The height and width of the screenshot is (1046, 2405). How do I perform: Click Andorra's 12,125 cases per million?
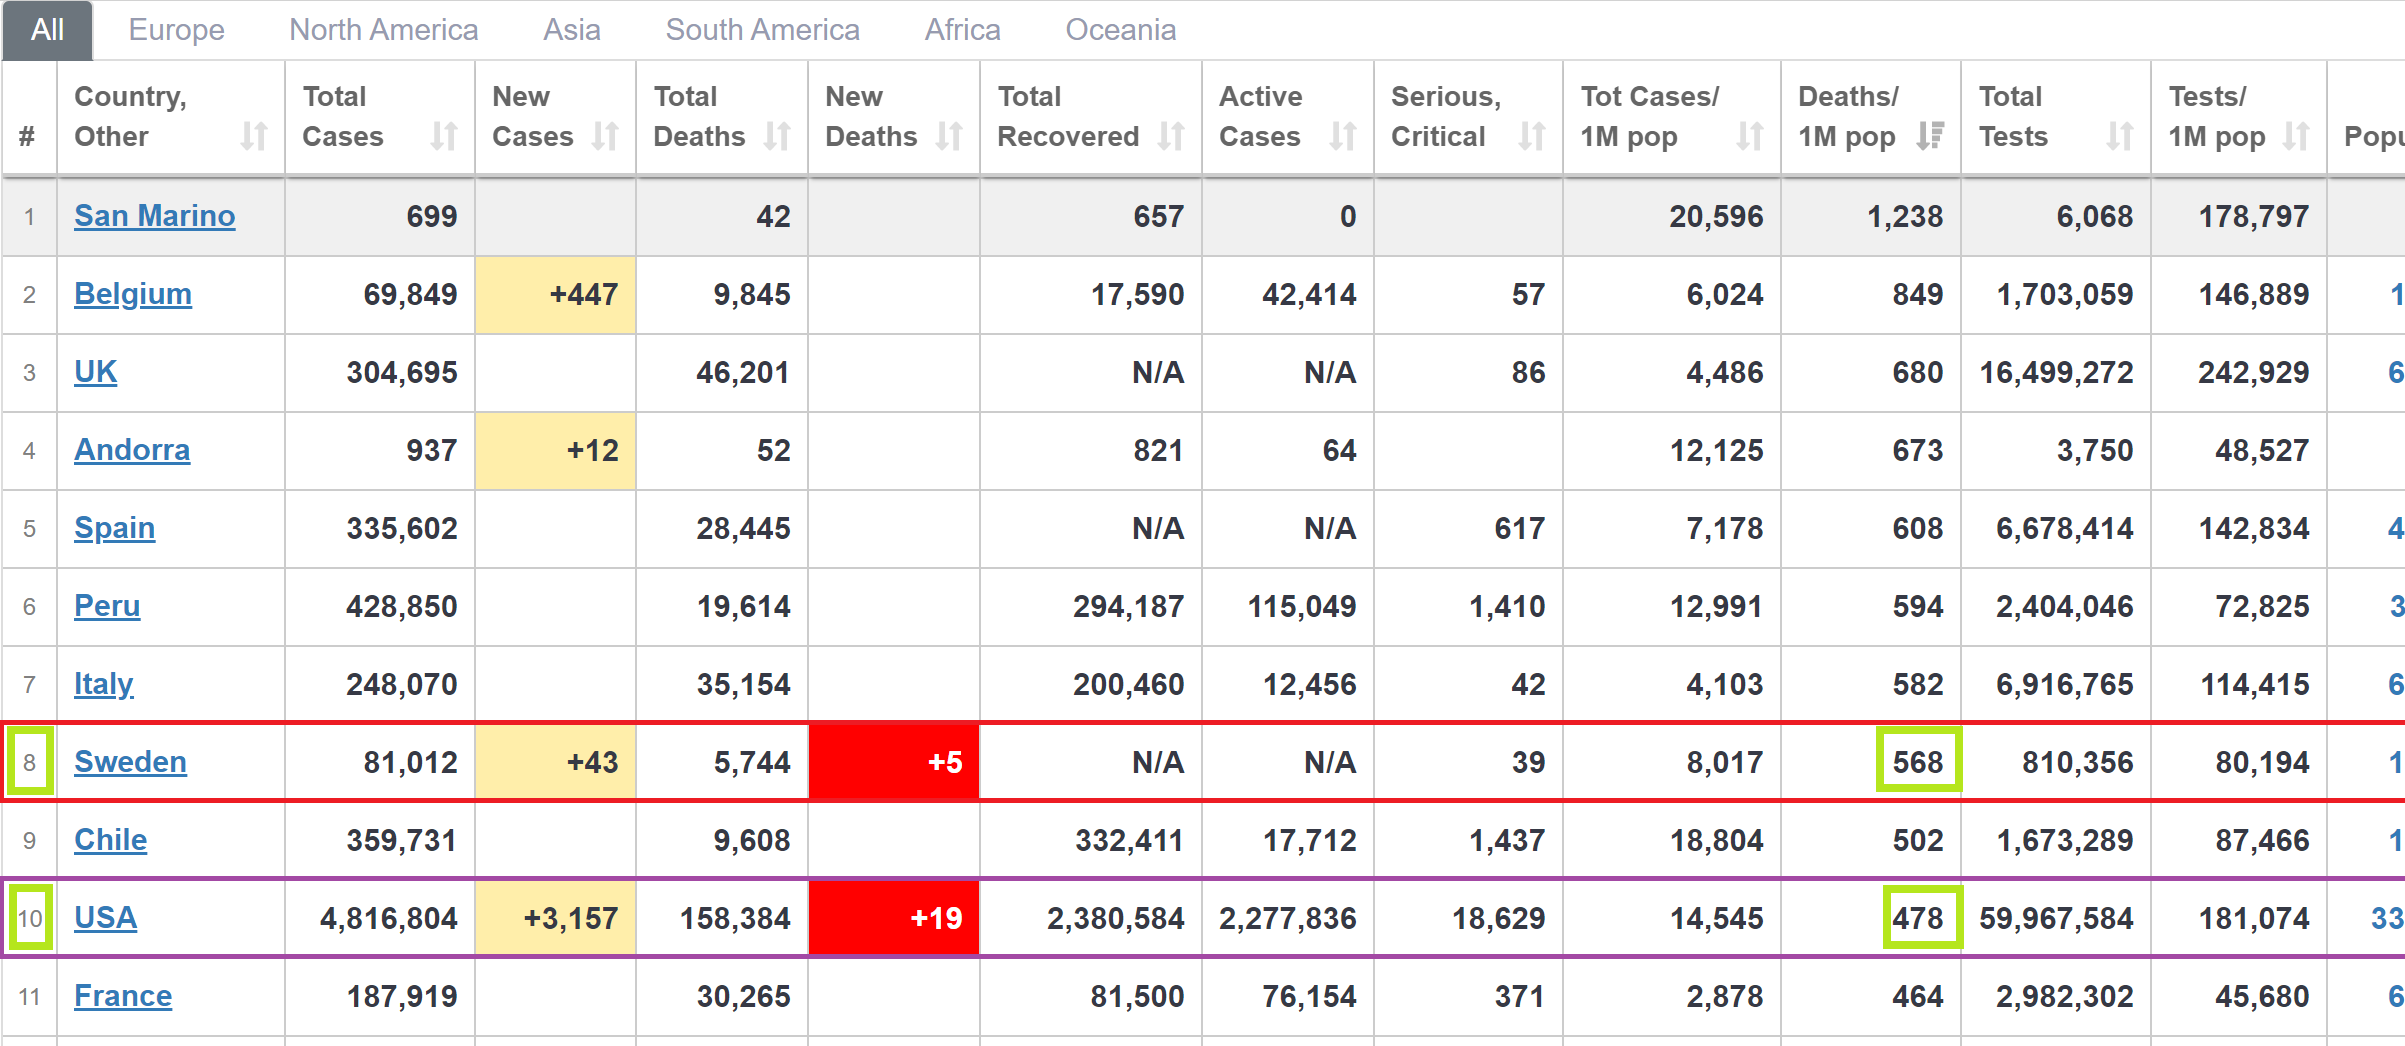(1716, 450)
